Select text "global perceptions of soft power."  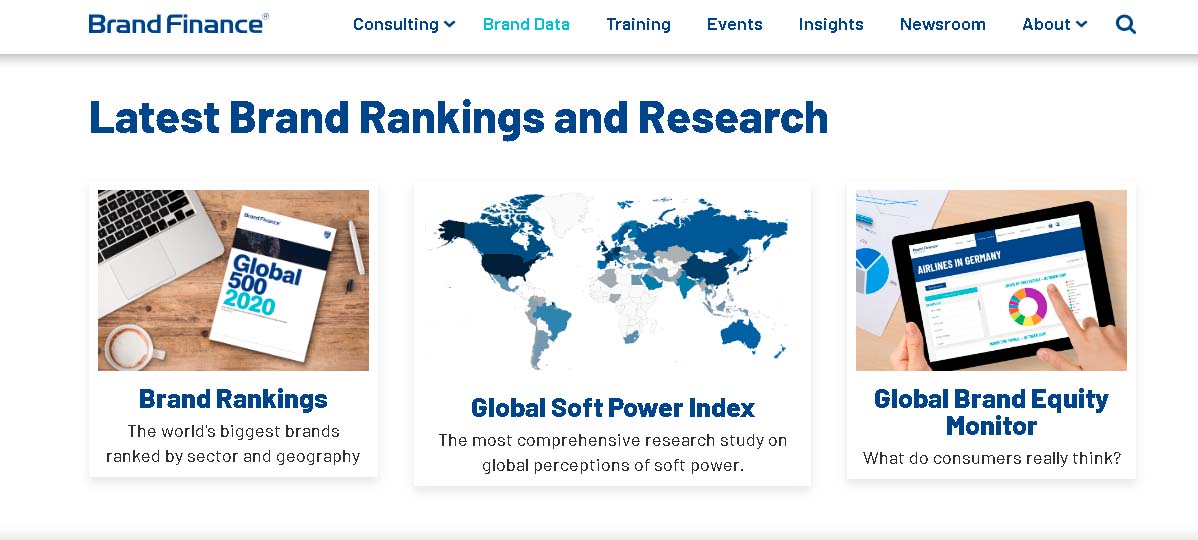click(613, 465)
